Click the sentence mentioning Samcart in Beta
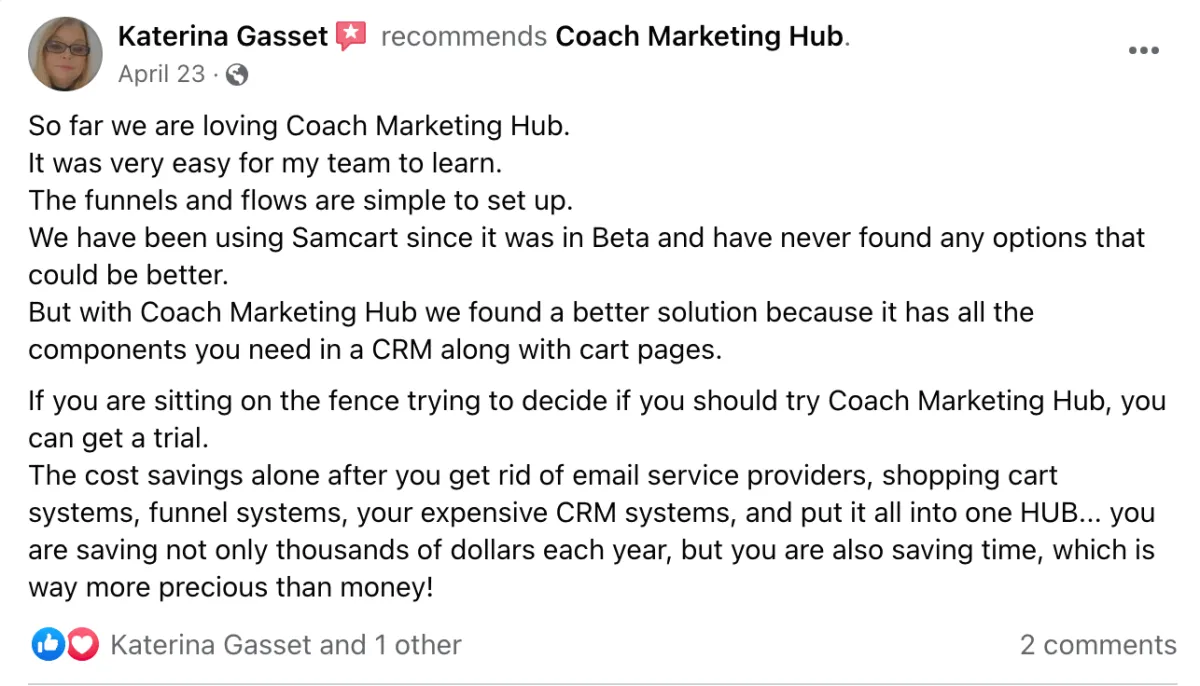This screenshot has width=1200, height=686. [x=586, y=238]
